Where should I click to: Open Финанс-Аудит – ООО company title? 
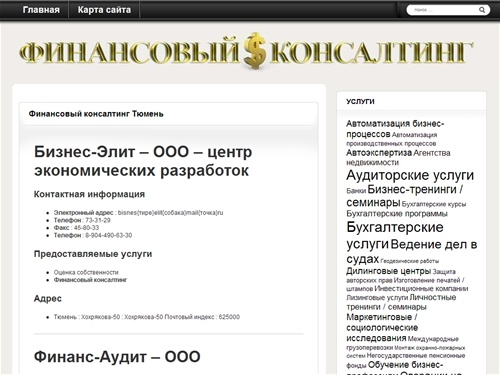117,357
